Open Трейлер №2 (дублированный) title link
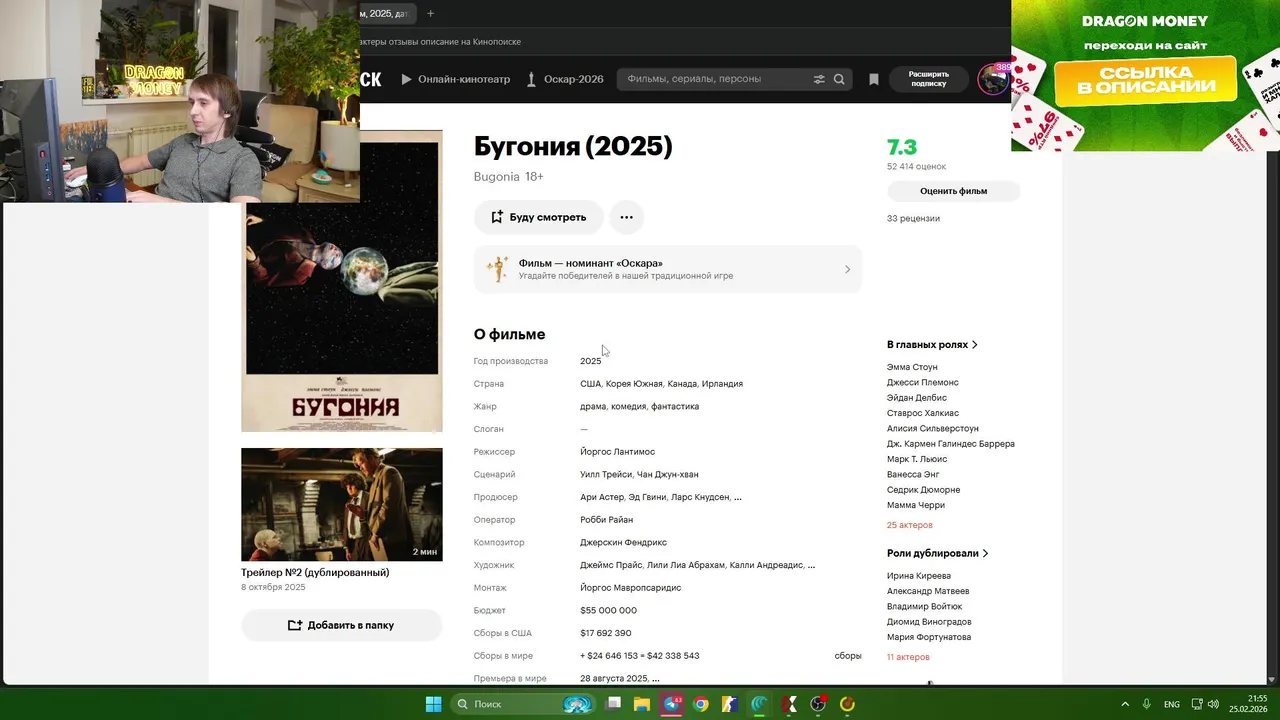This screenshot has height=720, width=1280. tap(315, 573)
